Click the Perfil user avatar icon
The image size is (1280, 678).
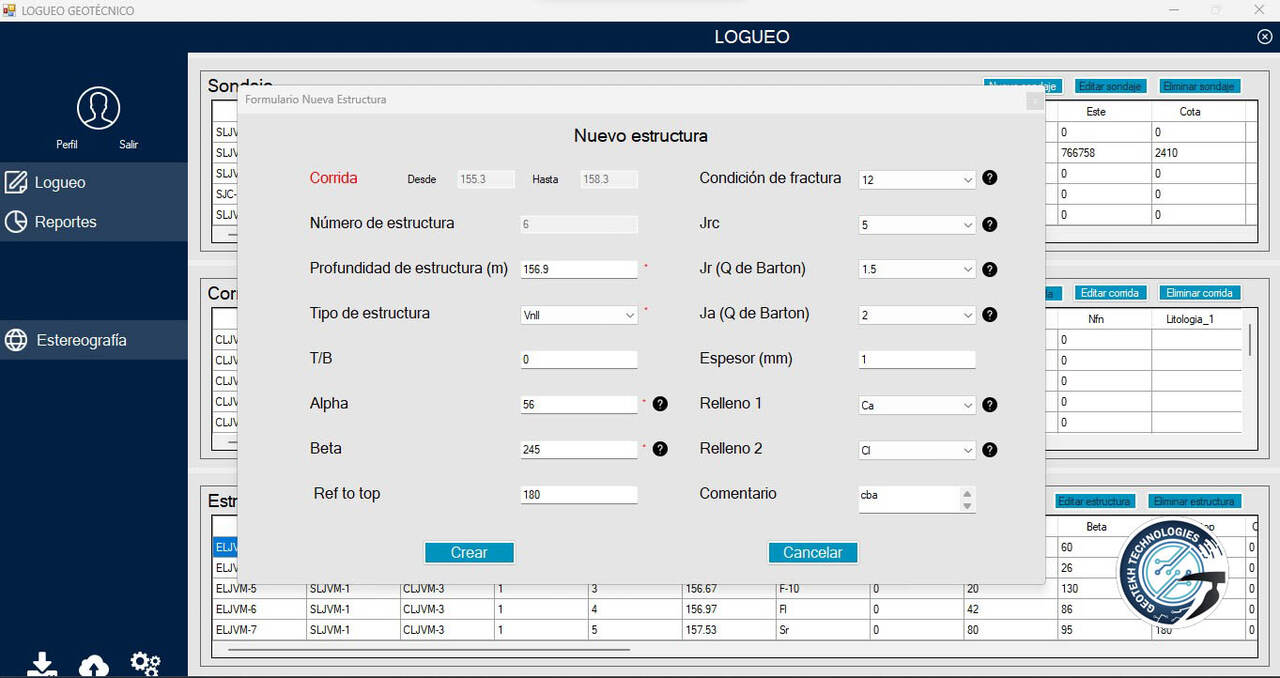(x=98, y=108)
